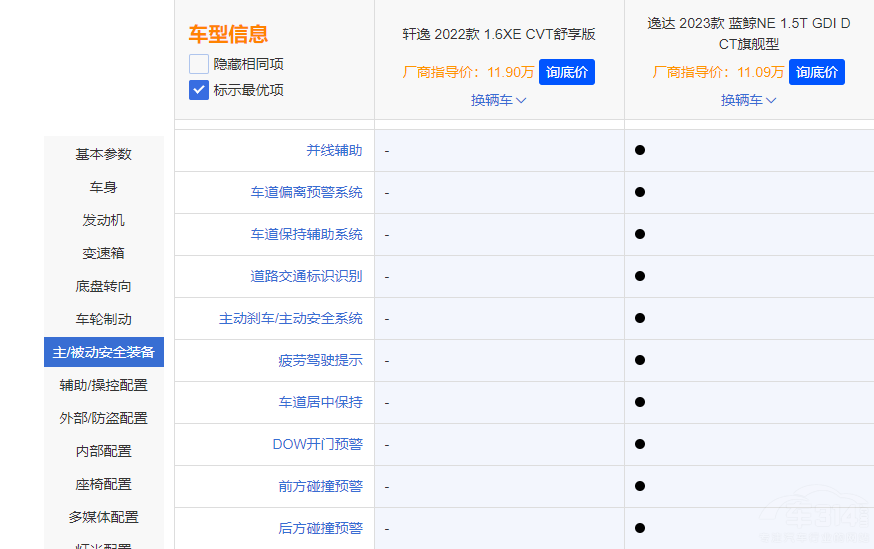The image size is (874, 549).
Task: Go to 变速箱 section
Action: pyautogui.click(x=103, y=253)
